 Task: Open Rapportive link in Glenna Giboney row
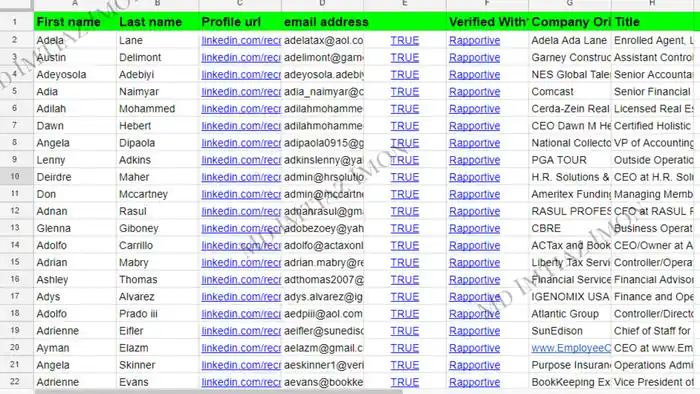click(474, 228)
